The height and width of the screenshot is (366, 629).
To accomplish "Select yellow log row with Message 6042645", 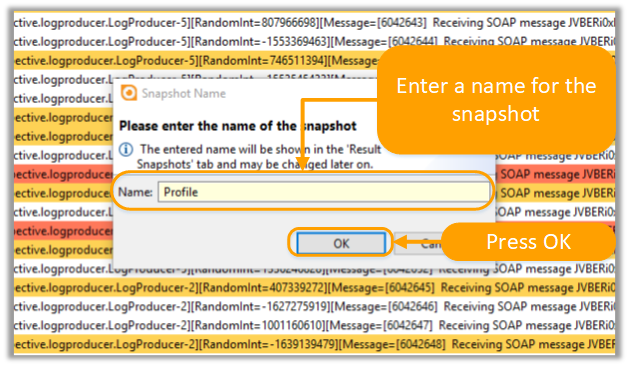I will [314, 288].
